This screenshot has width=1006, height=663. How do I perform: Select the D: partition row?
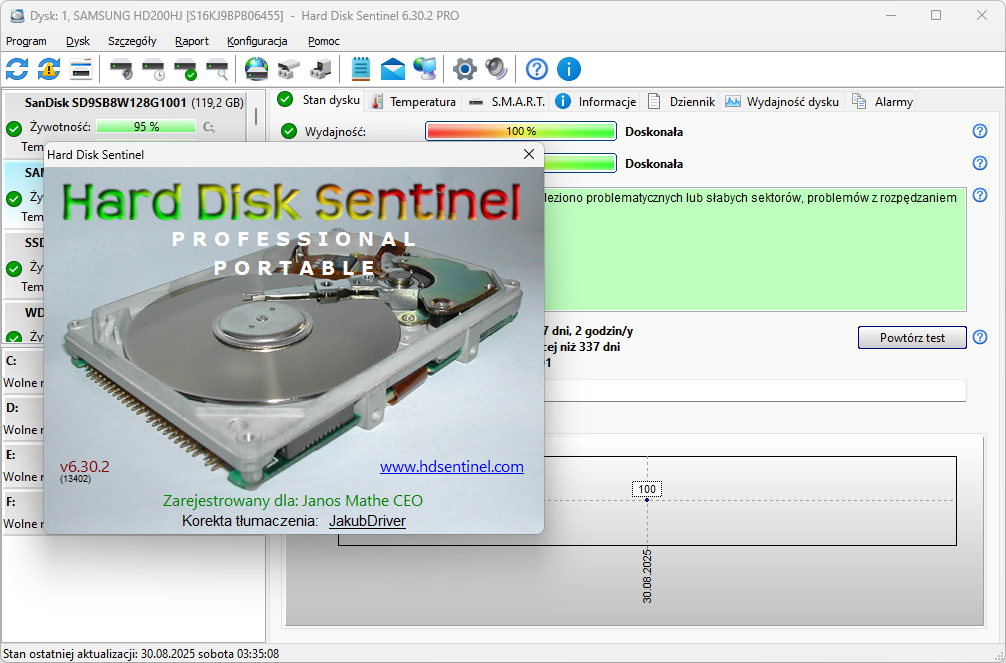tap(23, 418)
